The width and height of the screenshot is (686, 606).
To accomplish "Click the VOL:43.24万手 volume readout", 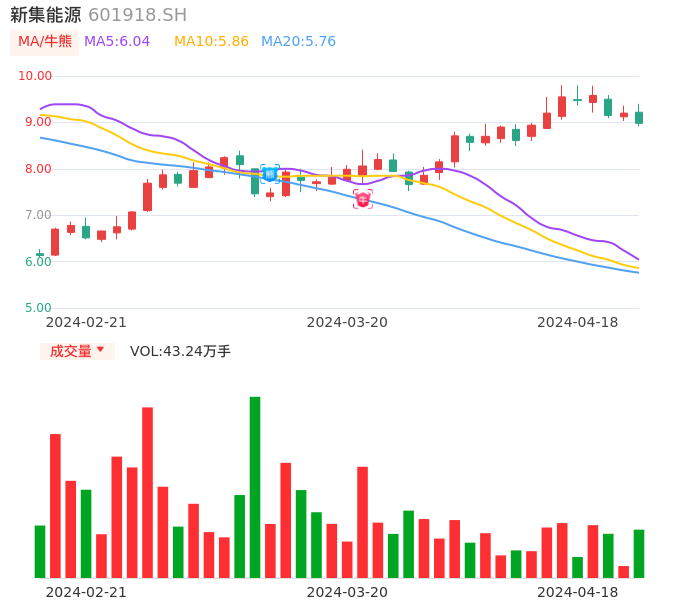I will (x=180, y=351).
